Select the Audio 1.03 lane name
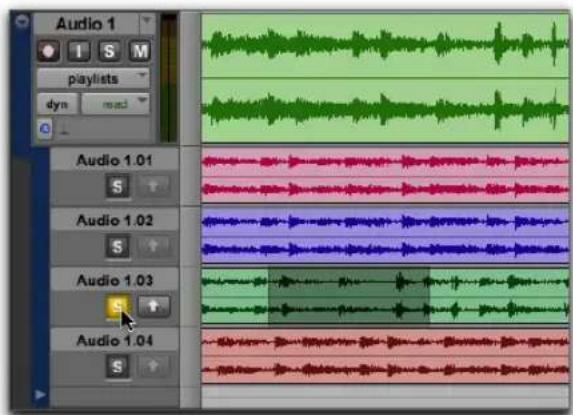Viewport: 573px width, 415px height. point(114,280)
